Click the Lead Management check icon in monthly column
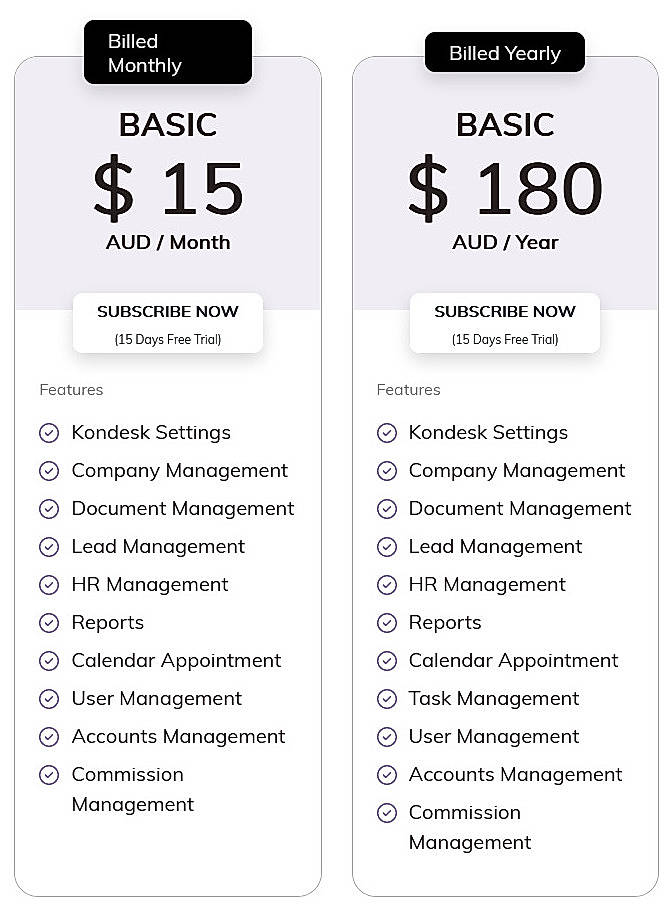This screenshot has height=913, width=670. (x=49, y=547)
